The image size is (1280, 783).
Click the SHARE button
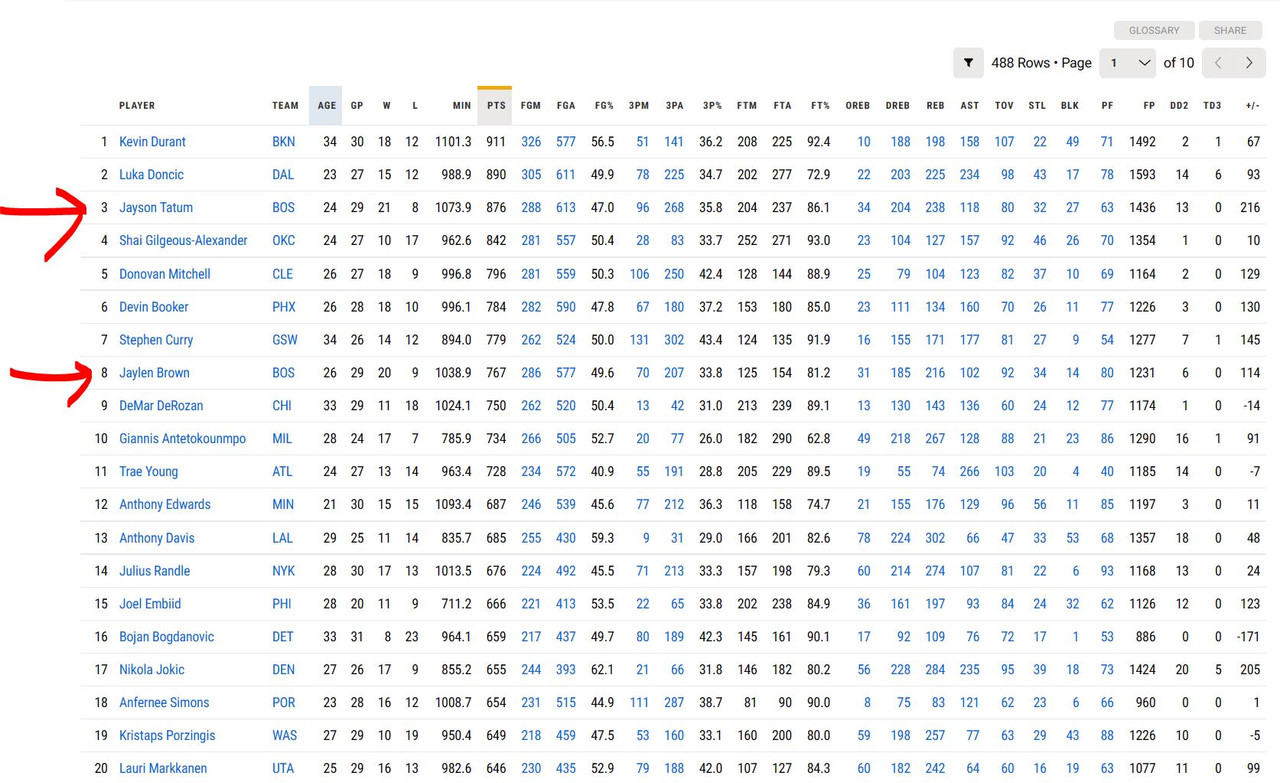pos(1230,30)
